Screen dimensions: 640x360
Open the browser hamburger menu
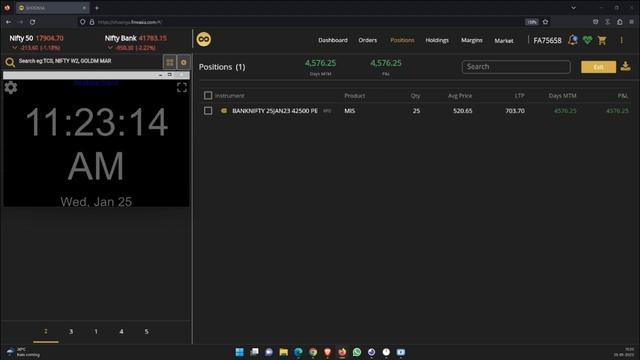tap(631, 22)
